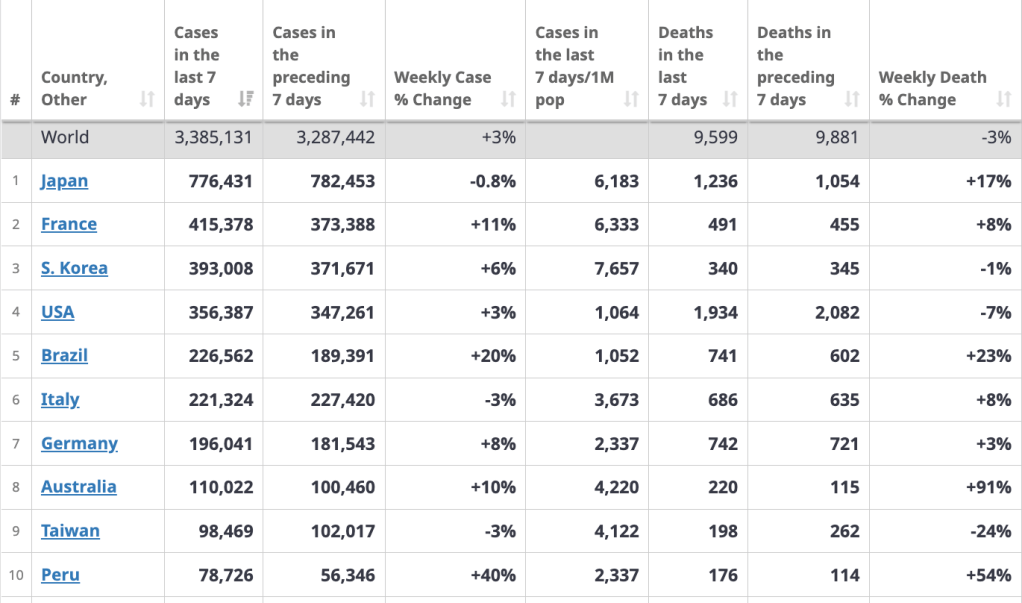Image resolution: width=1022 pixels, height=603 pixels.
Task: Click sort icon for Cases in last 7 days
Action: (x=245, y=99)
